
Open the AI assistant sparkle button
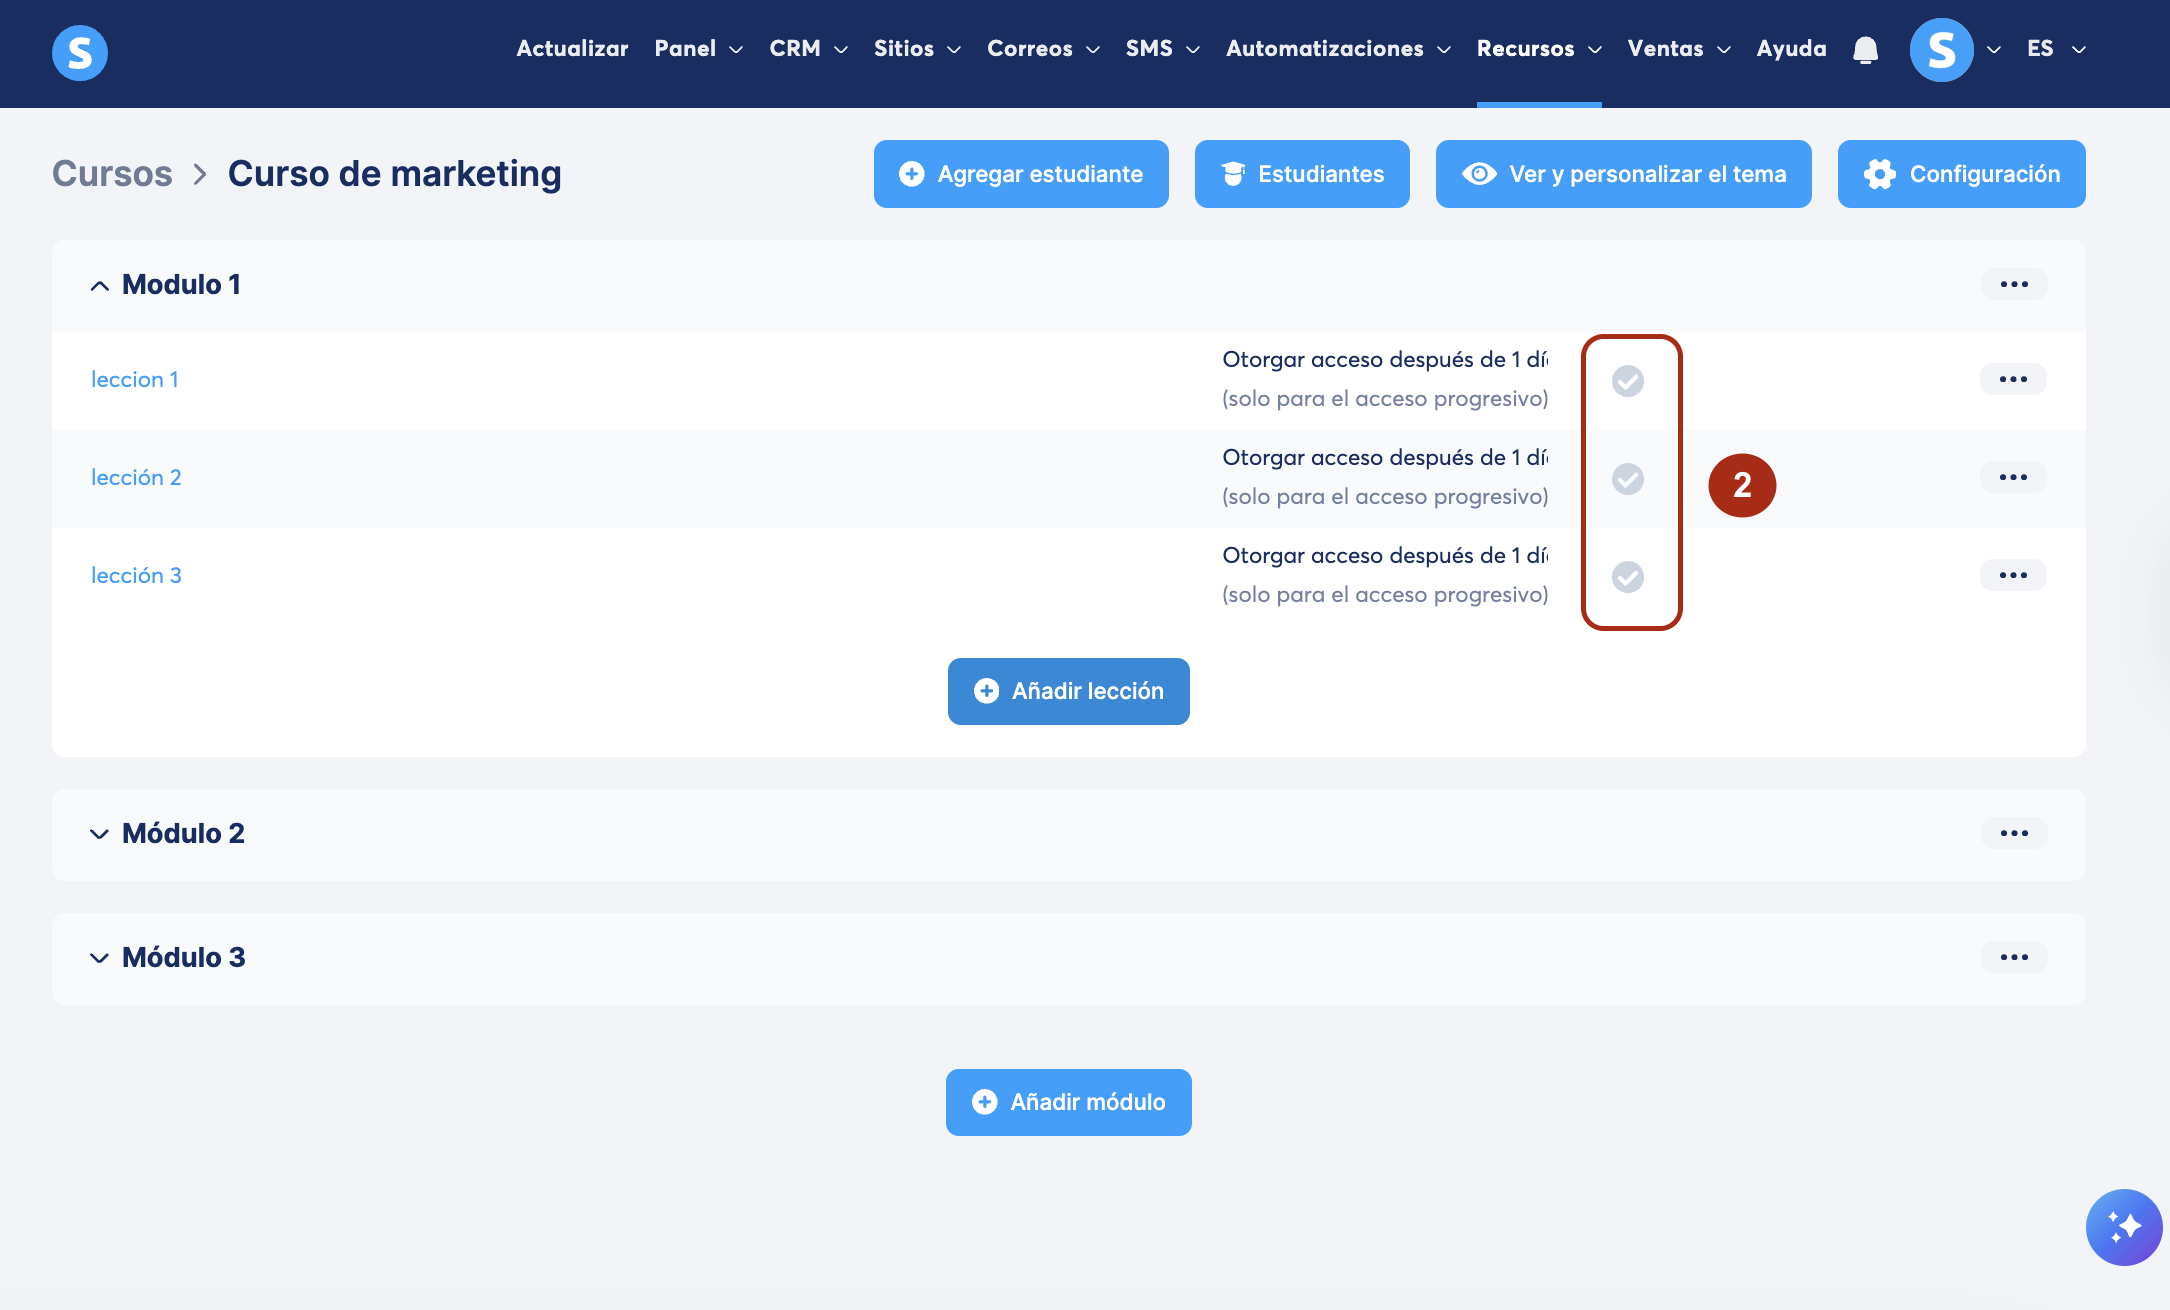pos(2124,1227)
